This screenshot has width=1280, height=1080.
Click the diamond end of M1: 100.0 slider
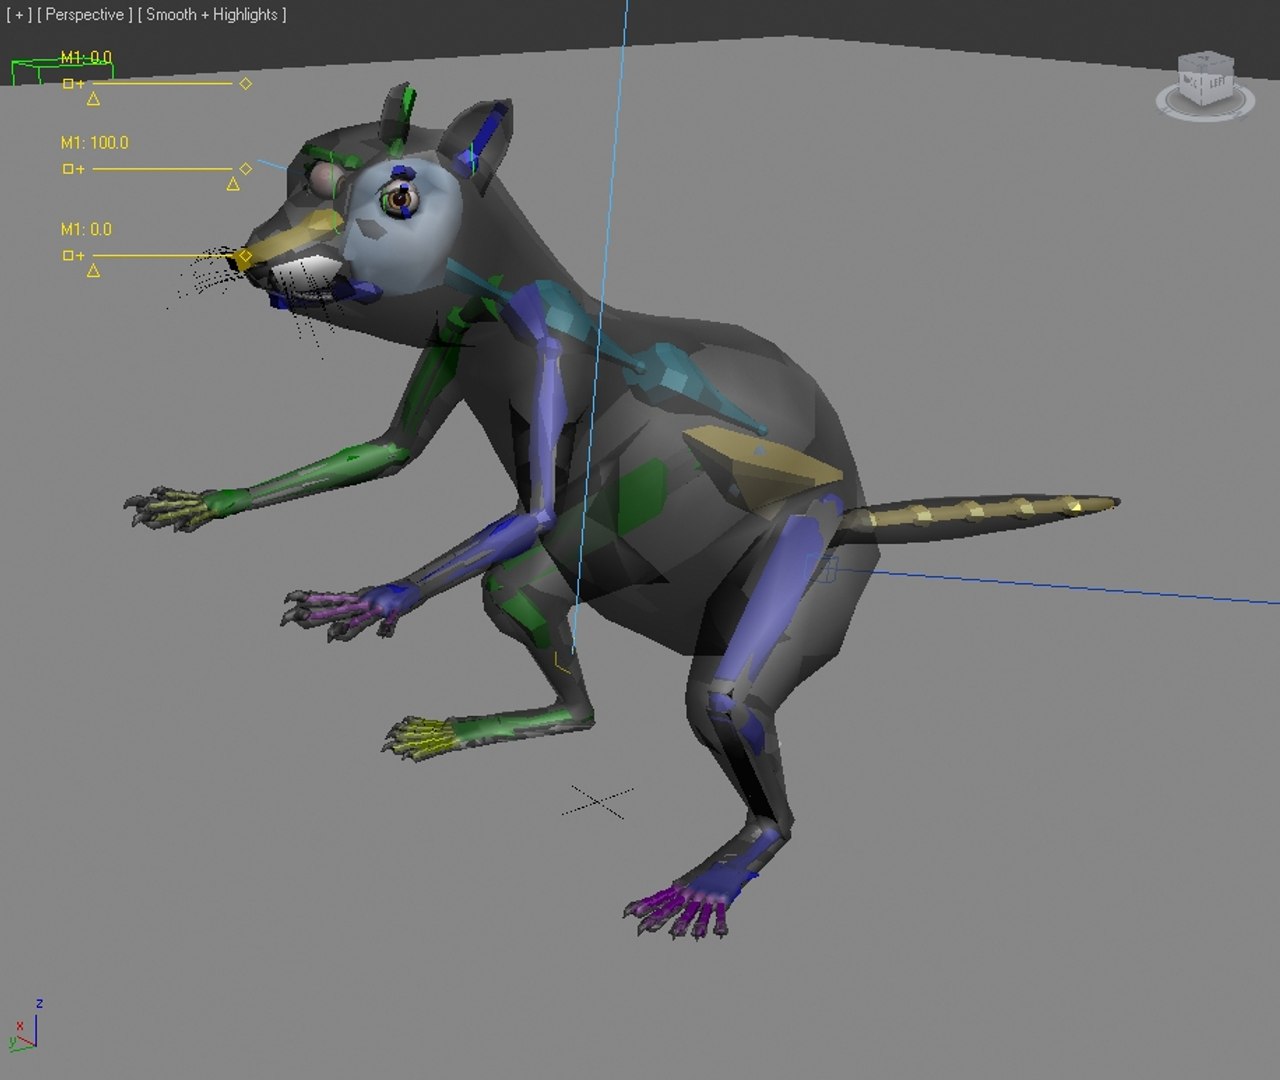tap(246, 169)
